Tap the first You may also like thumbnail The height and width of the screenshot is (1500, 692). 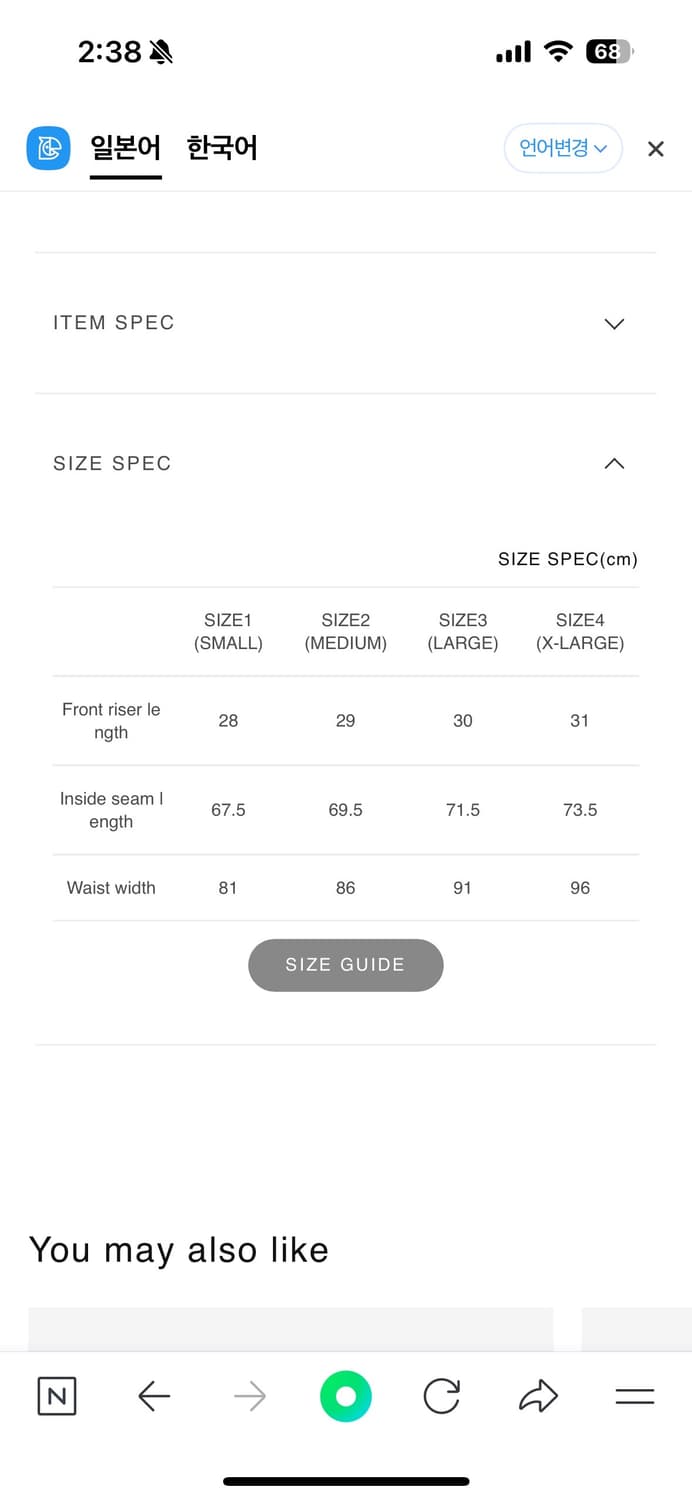[290, 1328]
